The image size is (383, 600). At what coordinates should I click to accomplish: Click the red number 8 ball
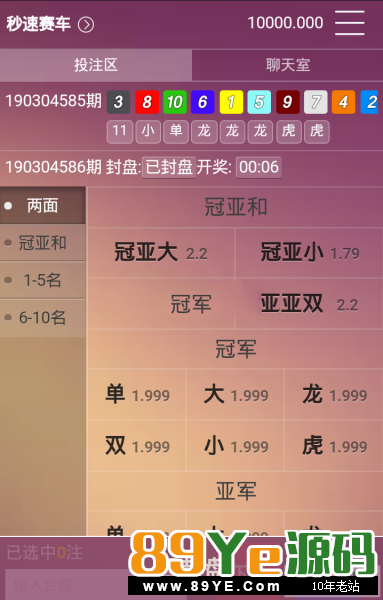point(147,102)
